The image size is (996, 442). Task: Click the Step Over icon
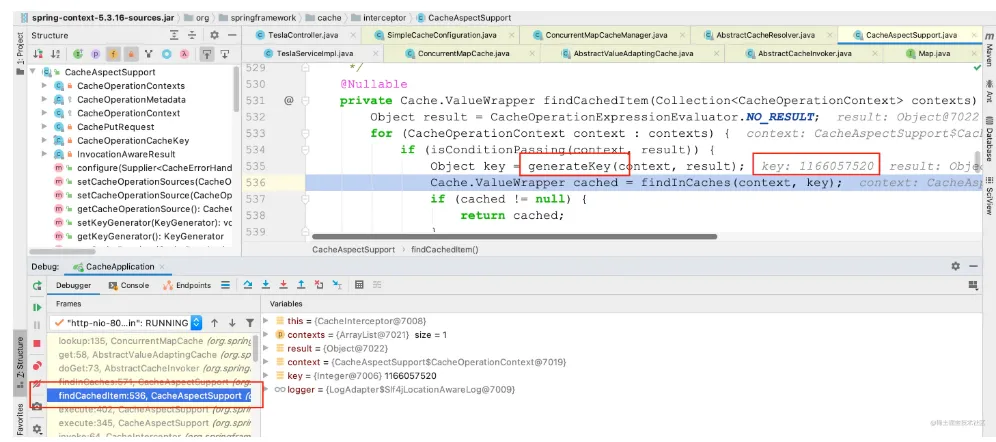point(248,285)
